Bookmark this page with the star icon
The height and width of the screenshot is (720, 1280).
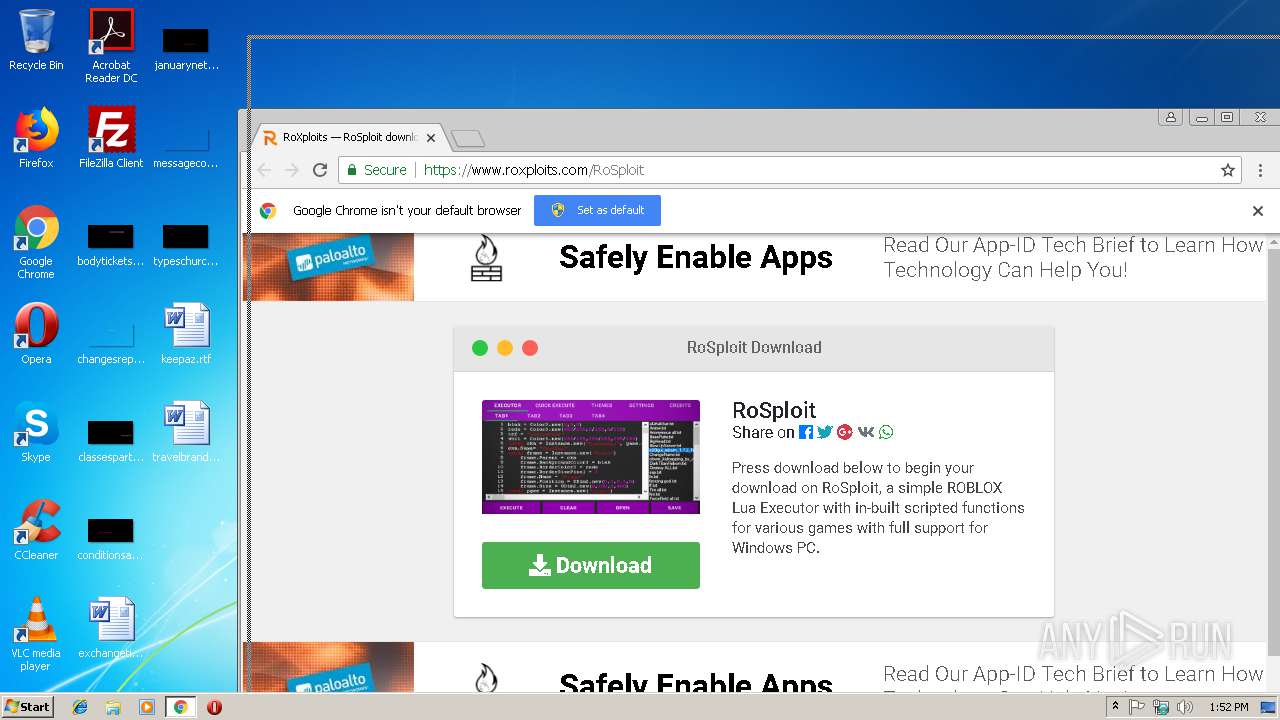coord(1228,170)
